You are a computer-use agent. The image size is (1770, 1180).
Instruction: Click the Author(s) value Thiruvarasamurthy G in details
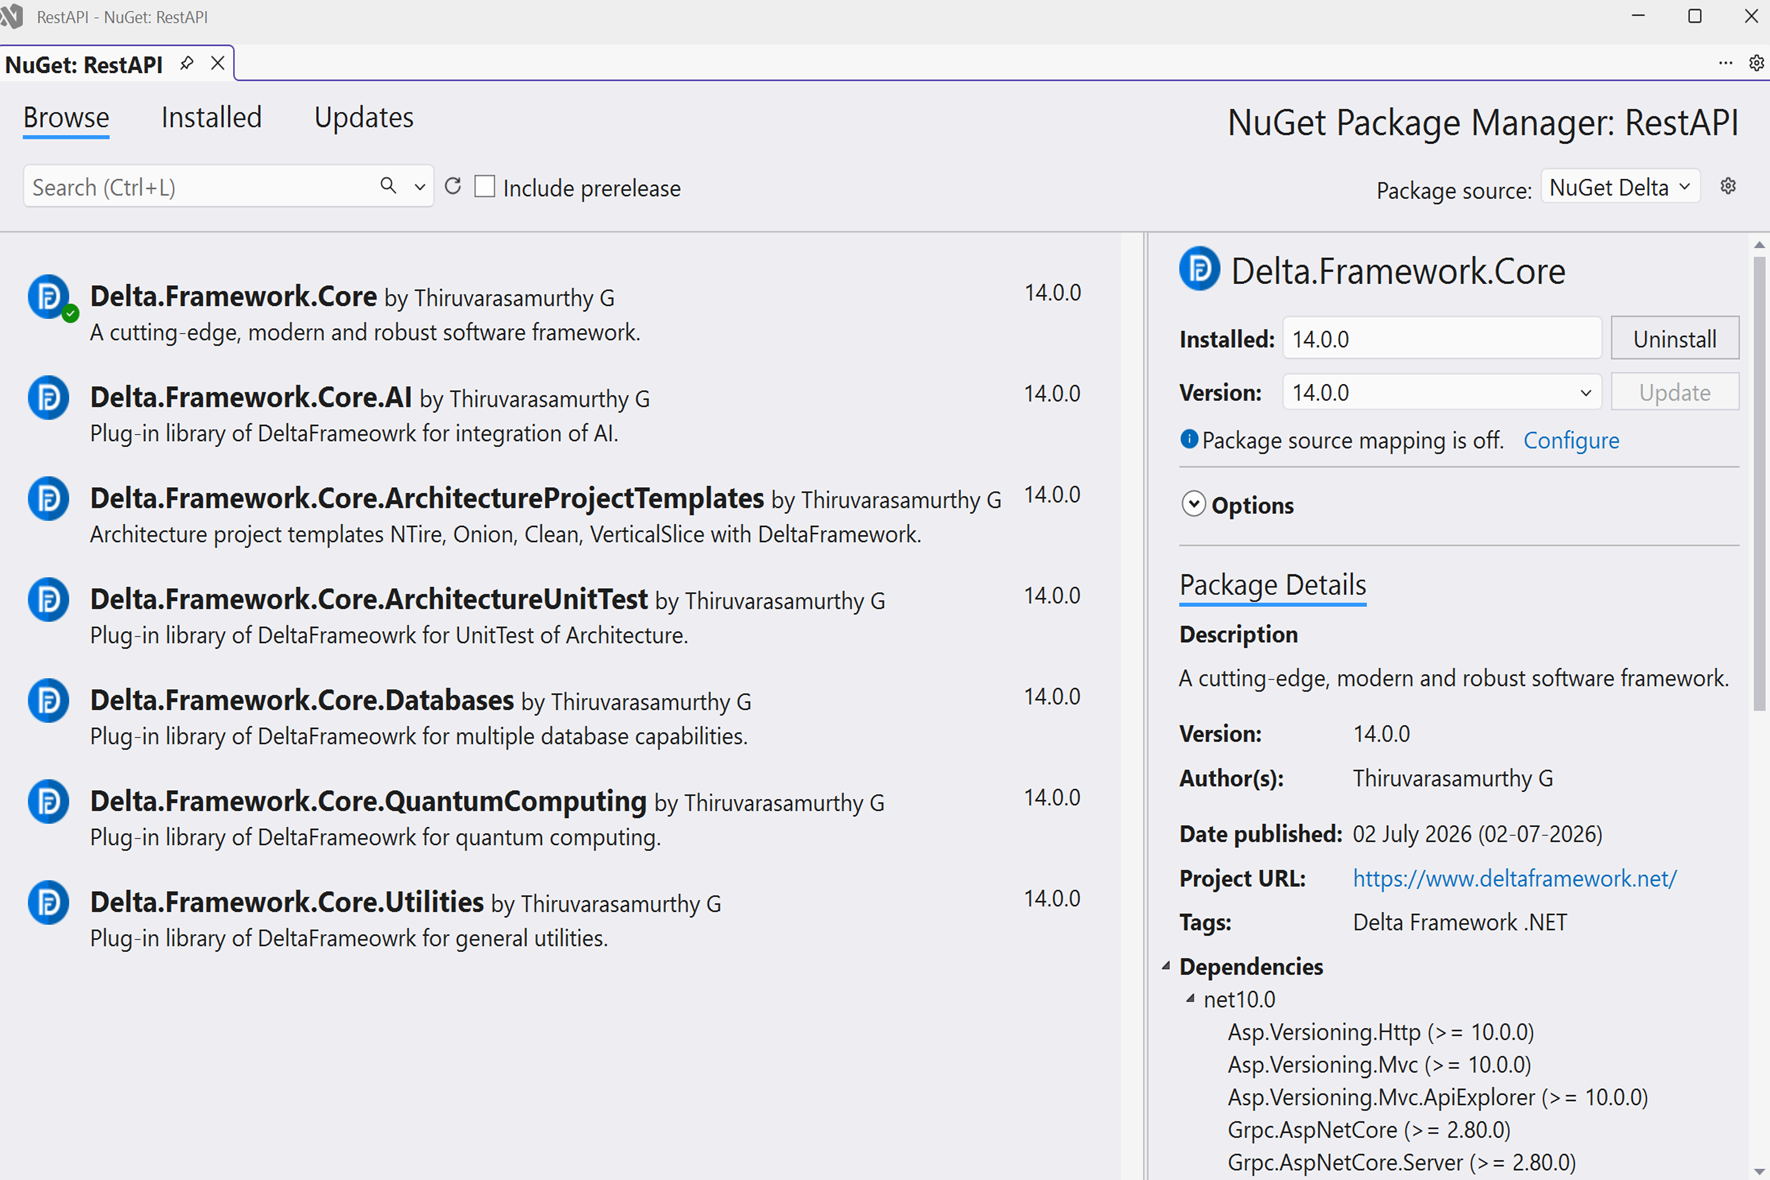click(x=1452, y=778)
